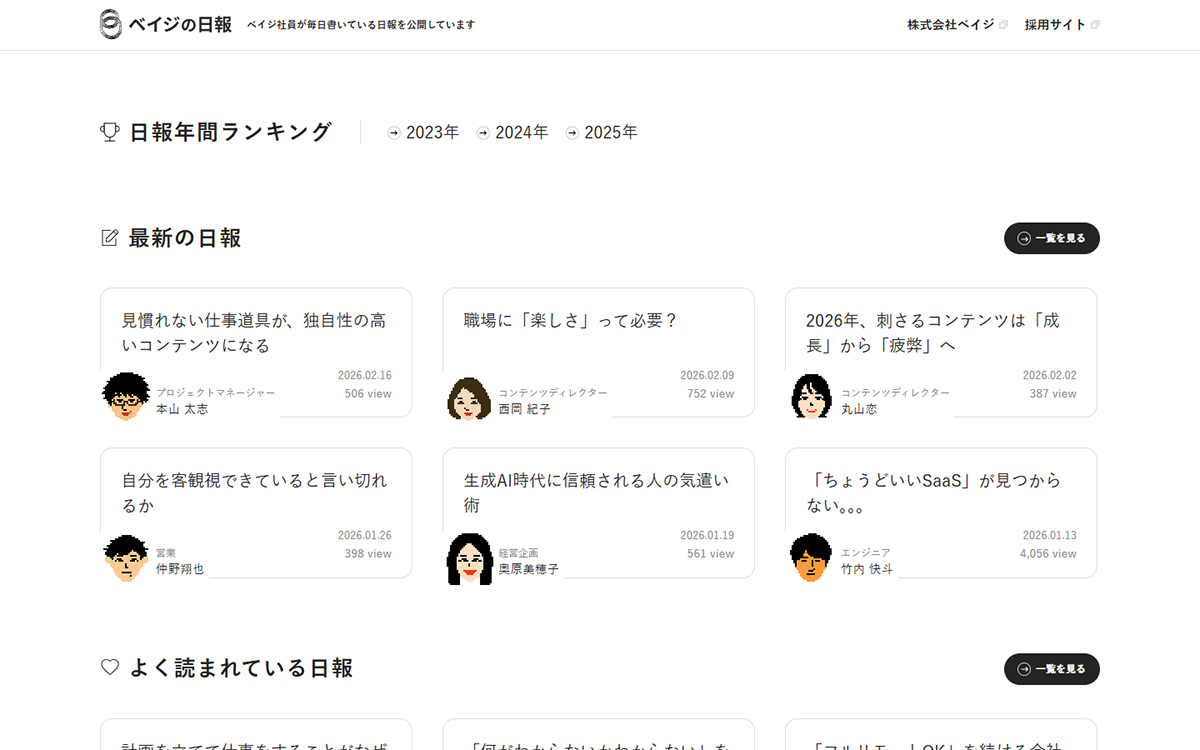Click 本山 太志's avatar portrait
The image size is (1200, 750).
click(x=125, y=397)
